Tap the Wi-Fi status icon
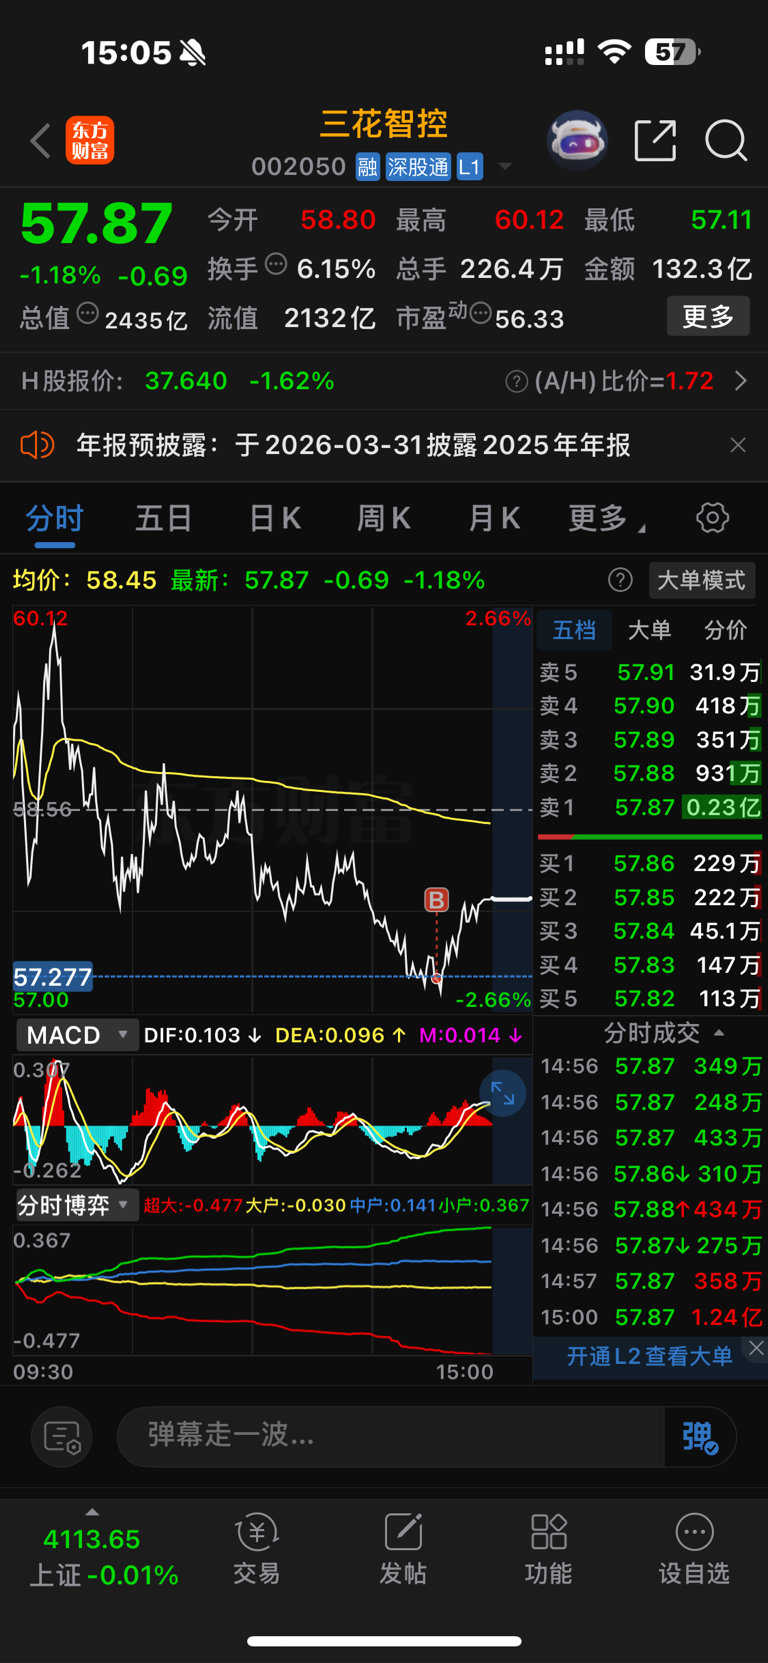The width and height of the screenshot is (768, 1663). click(614, 52)
